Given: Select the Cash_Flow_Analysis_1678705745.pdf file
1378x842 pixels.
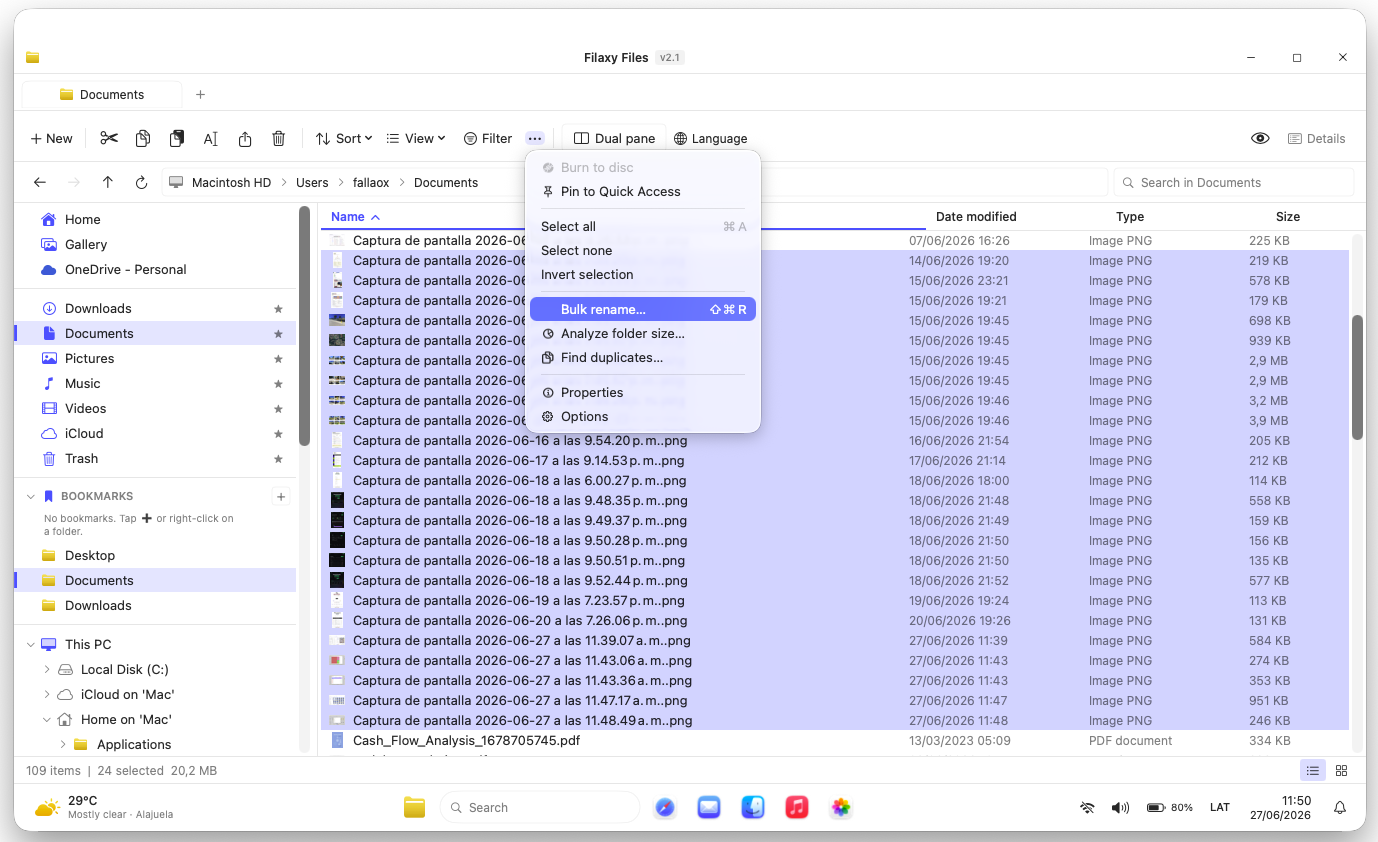Looking at the screenshot, I should point(834,741).
